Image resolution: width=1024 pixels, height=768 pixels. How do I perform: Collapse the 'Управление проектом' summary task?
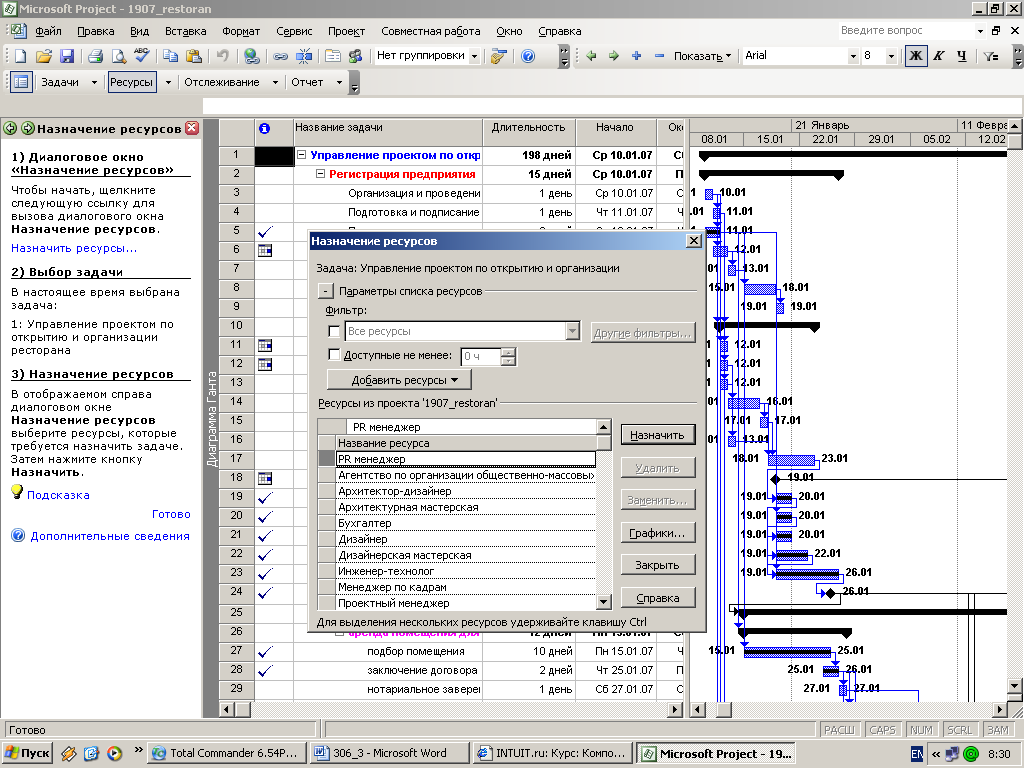coord(301,155)
